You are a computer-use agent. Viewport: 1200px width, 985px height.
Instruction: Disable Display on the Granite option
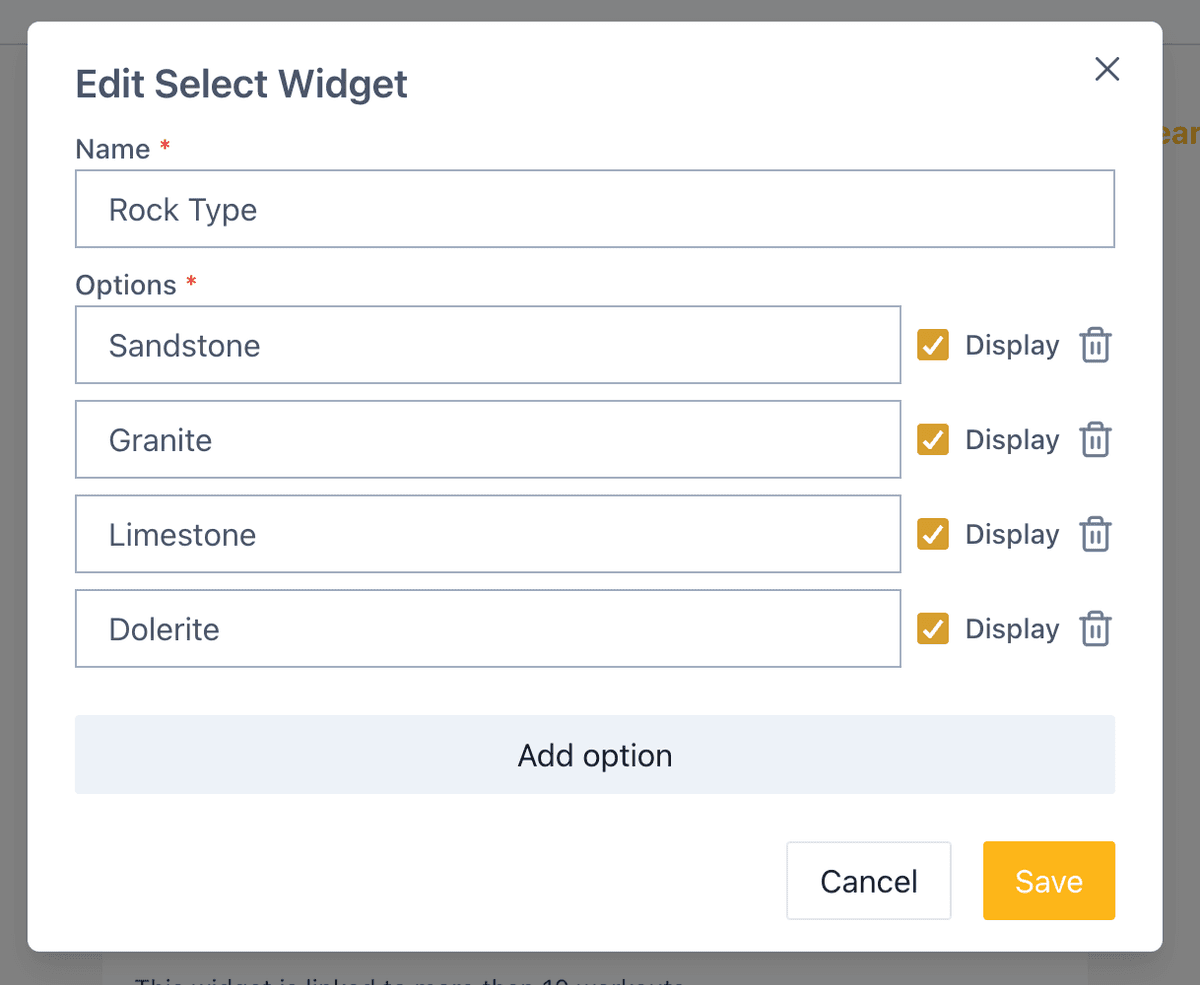[932, 439]
